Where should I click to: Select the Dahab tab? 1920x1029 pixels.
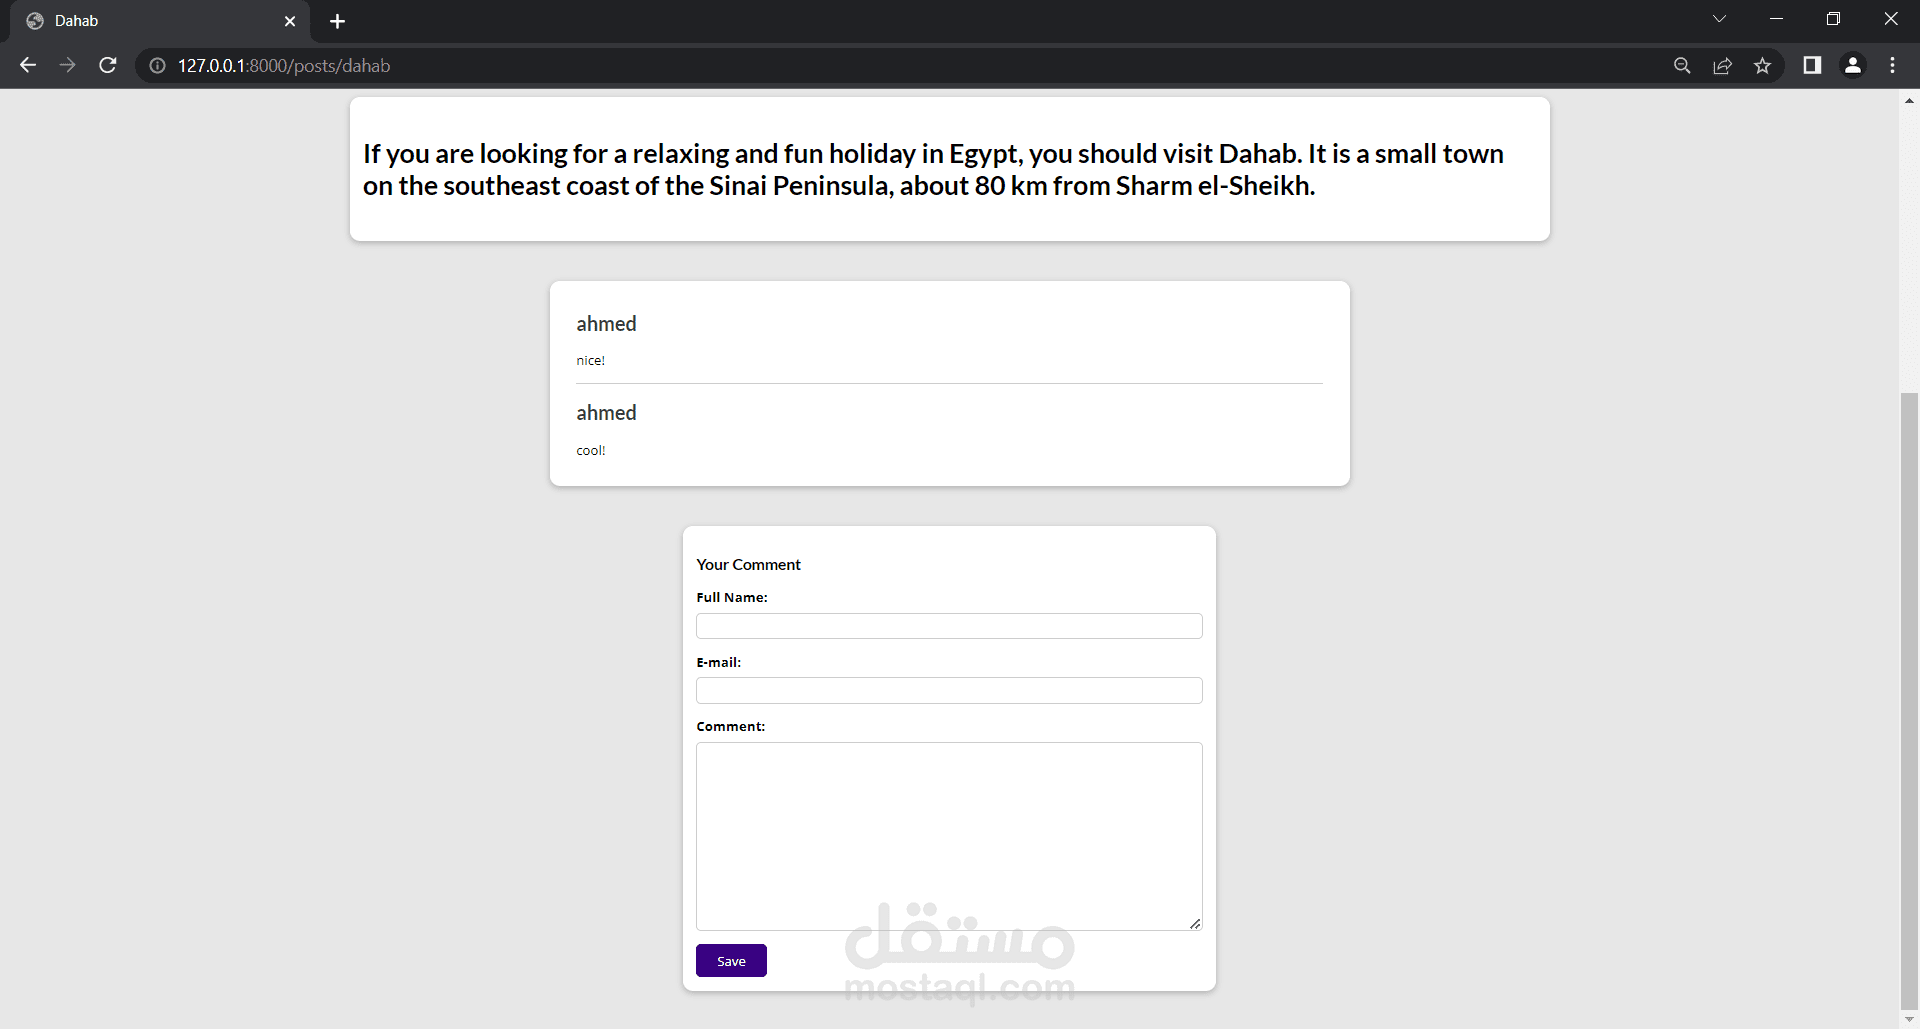click(x=150, y=21)
